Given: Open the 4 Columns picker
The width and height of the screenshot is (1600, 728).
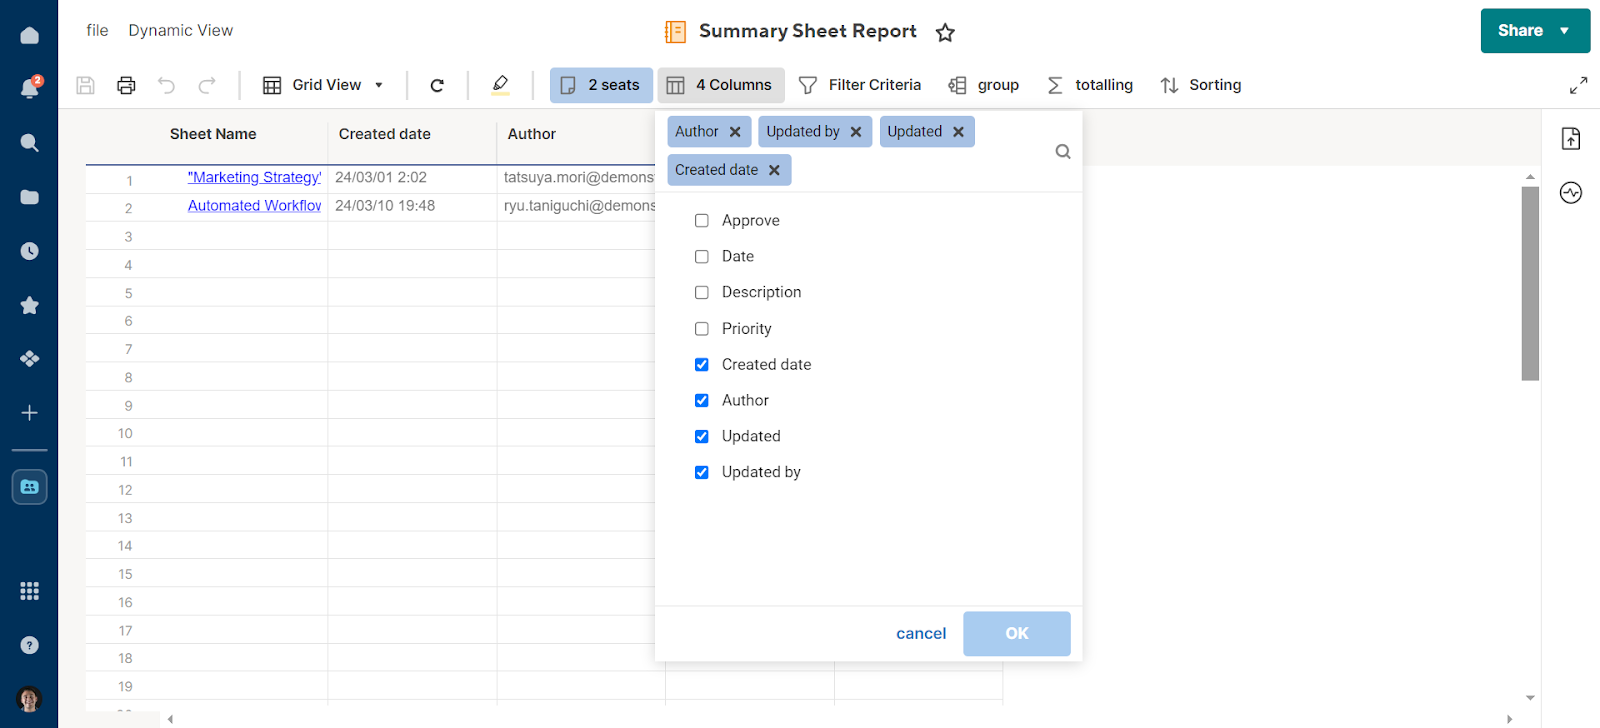Looking at the screenshot, I should (721, 85).
